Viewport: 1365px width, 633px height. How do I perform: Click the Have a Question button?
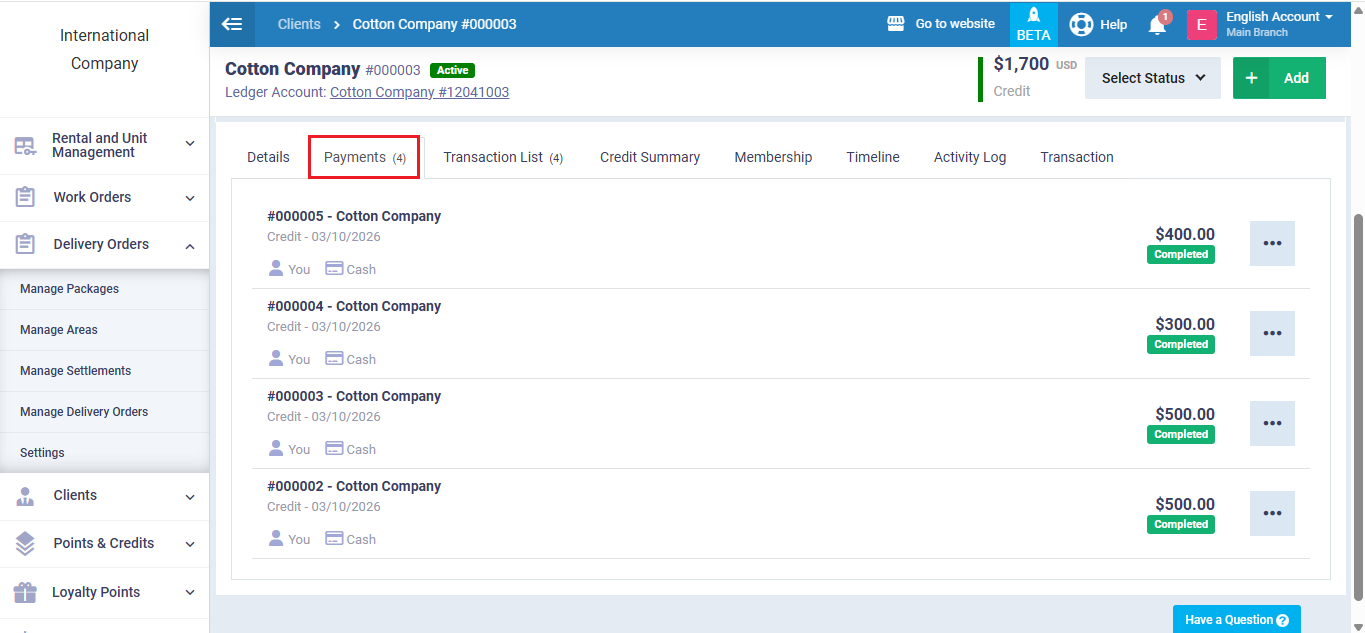pos(1236,620)
